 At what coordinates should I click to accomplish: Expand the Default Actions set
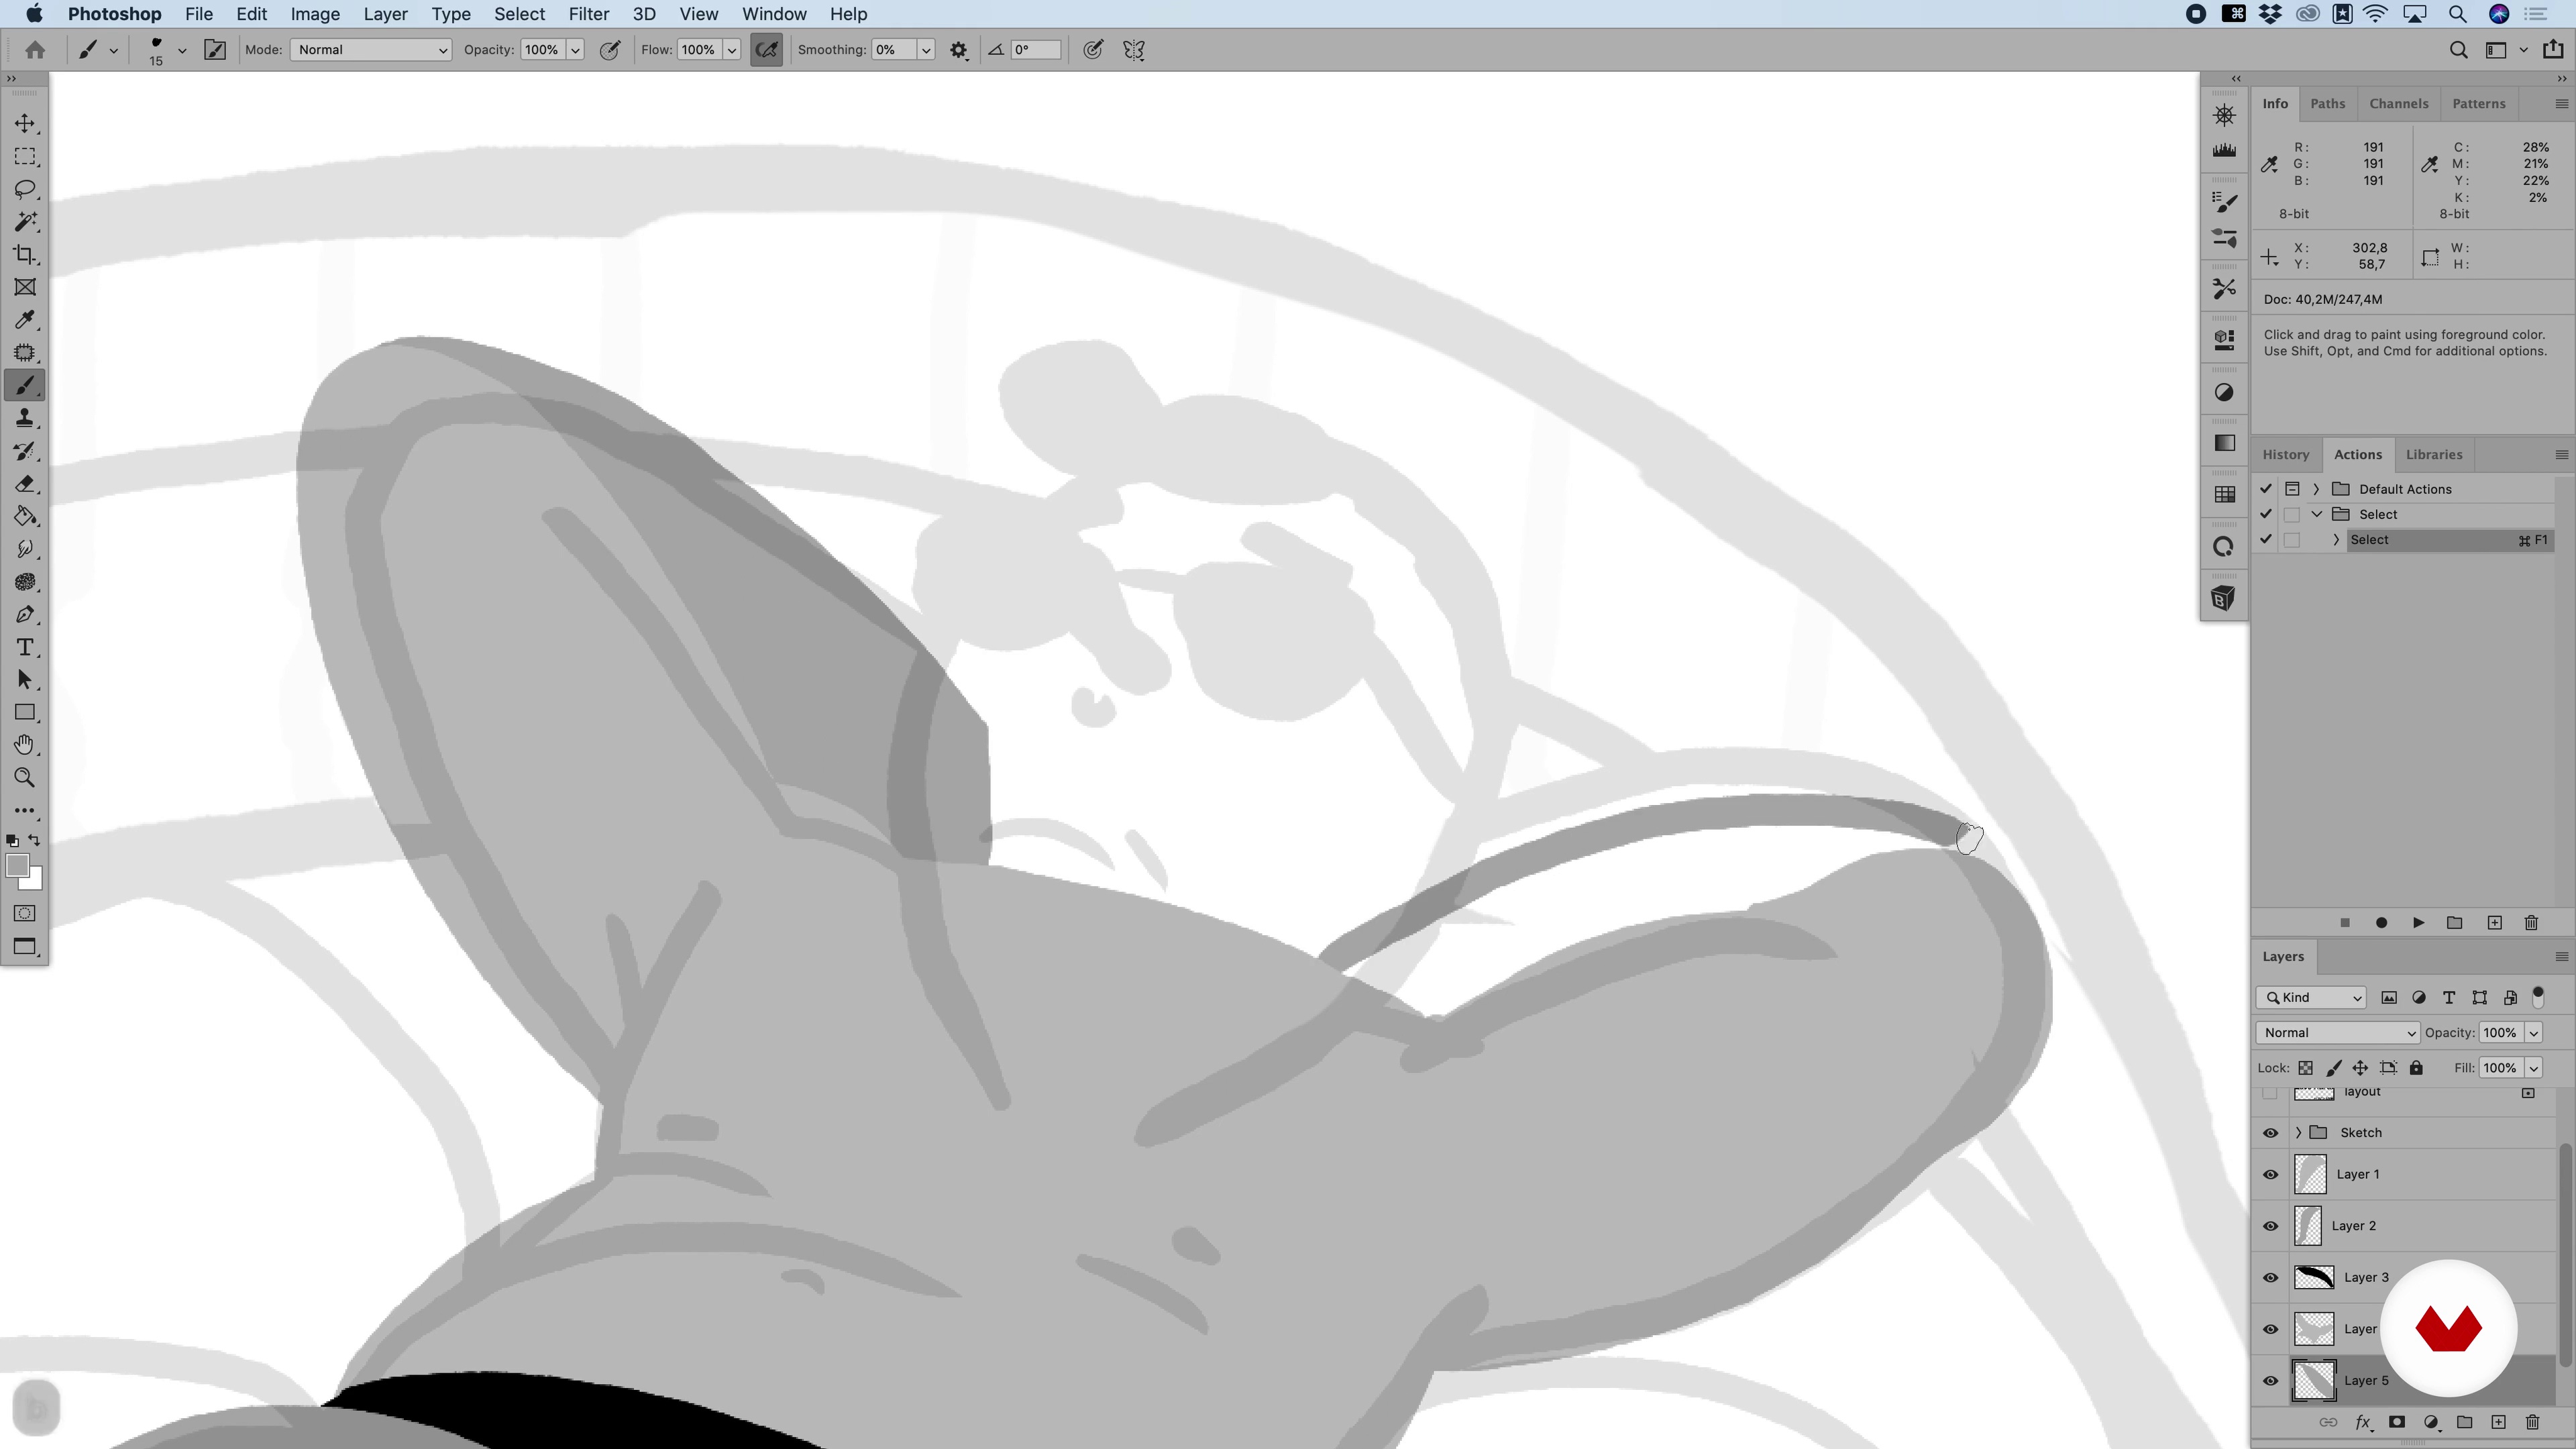pos(2316,489)
